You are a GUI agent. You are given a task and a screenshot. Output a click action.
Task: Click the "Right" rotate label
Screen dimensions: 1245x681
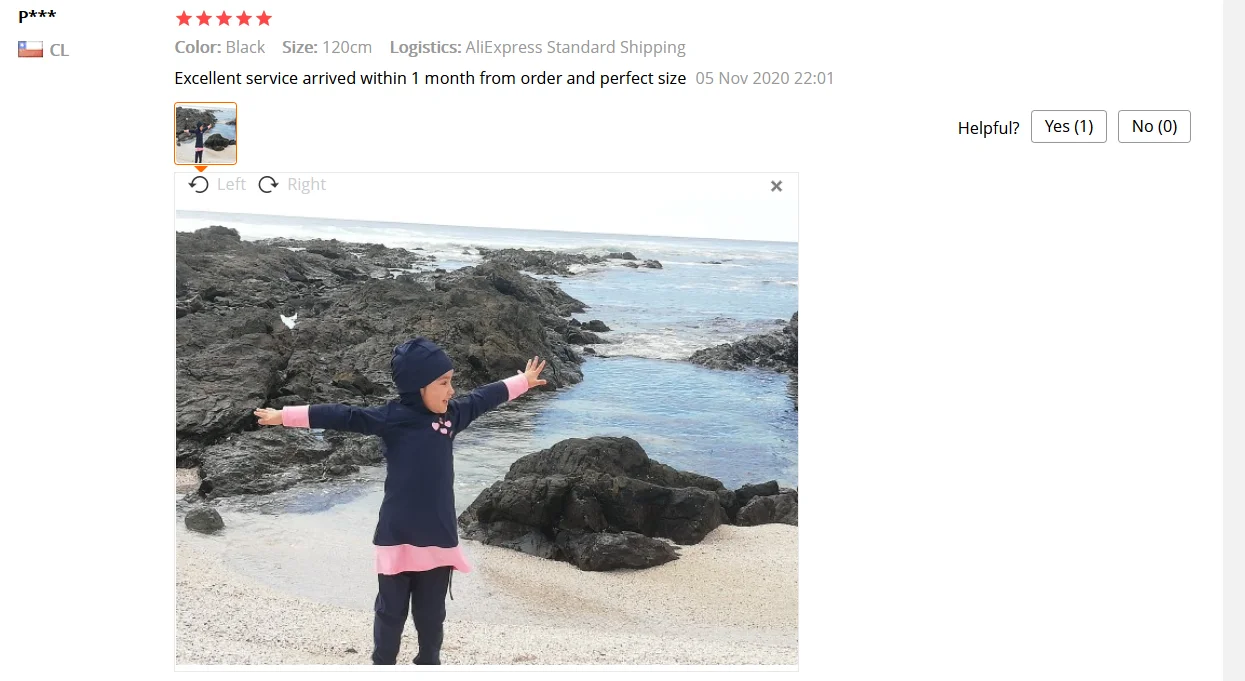(306, 184)
